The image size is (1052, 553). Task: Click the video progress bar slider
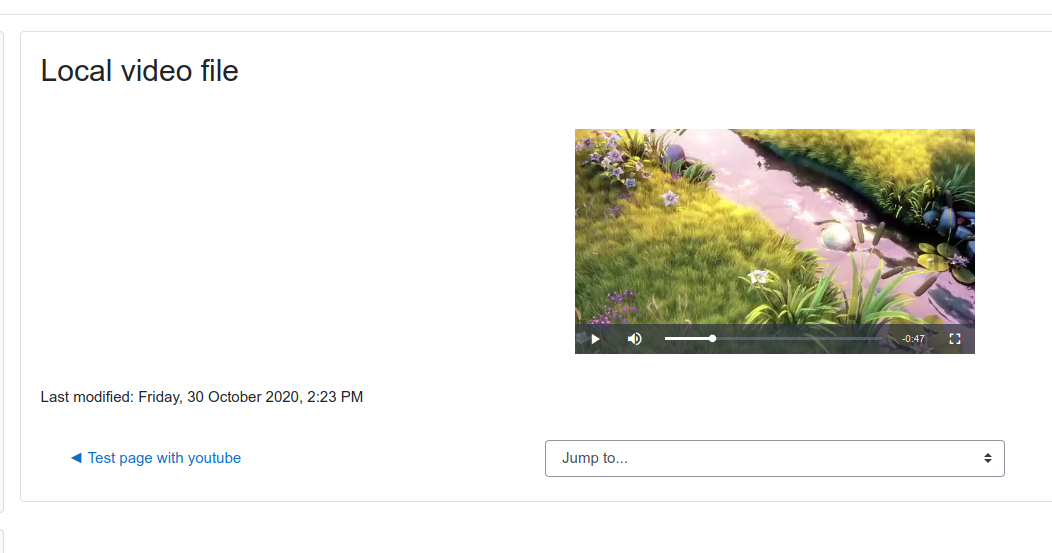pos(776,339)
